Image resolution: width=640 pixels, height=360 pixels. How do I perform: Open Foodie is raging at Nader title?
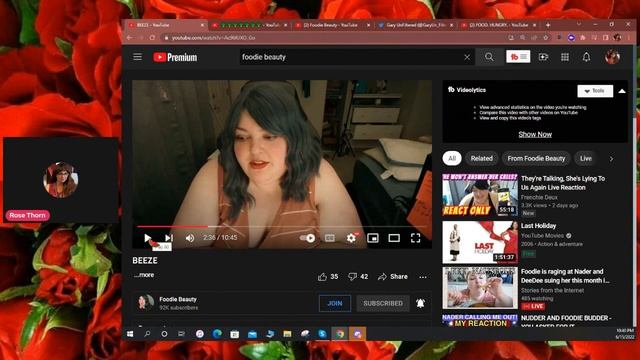[565, 276]
